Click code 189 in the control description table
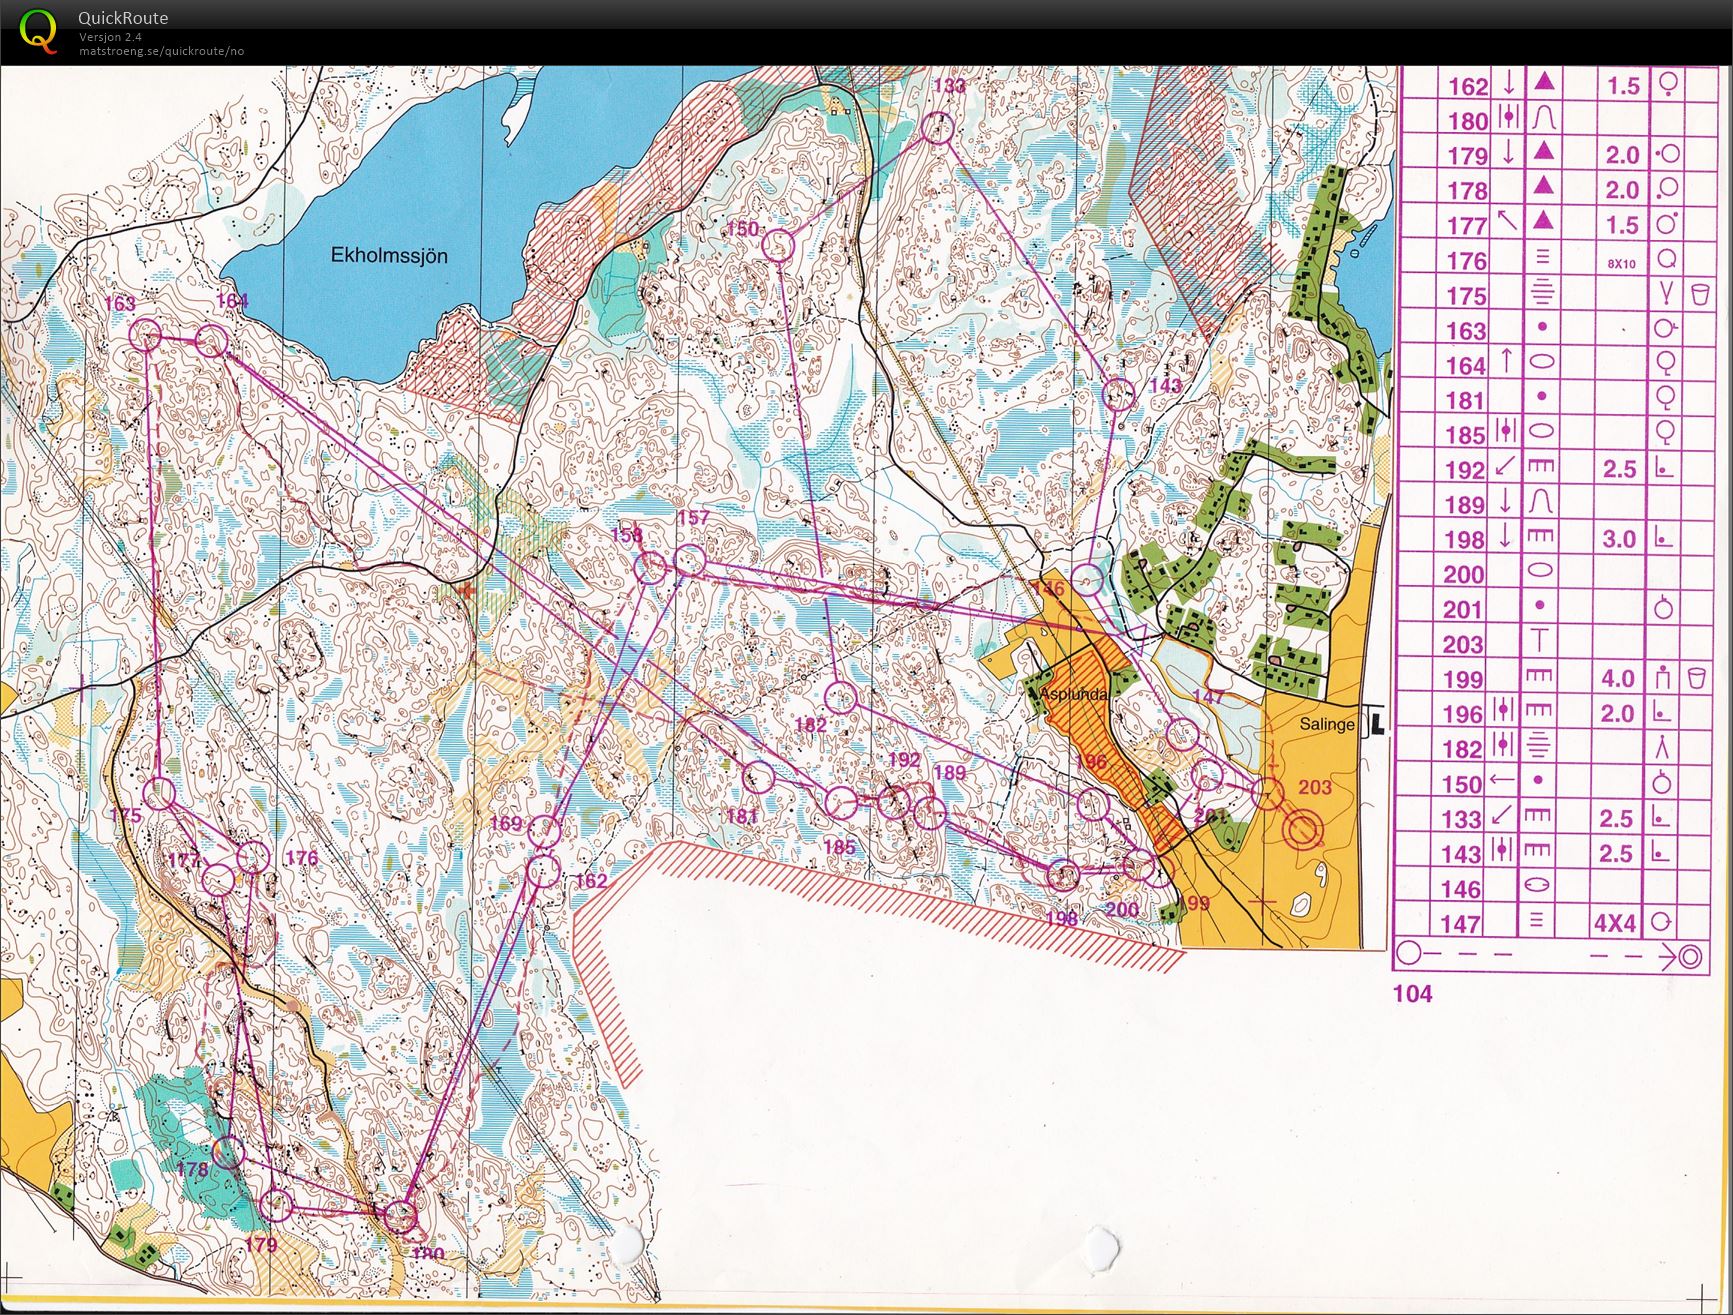The image size is (1733, 1315). point(1465,505)
